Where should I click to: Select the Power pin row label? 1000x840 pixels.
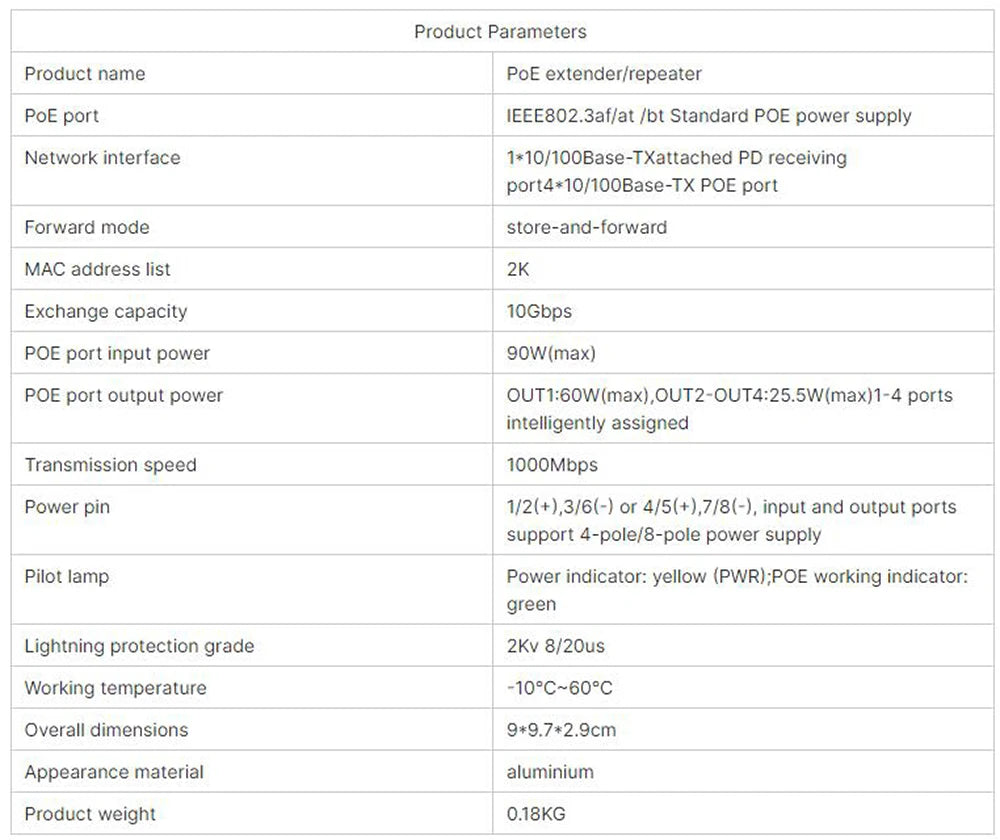click(x=67, y=507)
